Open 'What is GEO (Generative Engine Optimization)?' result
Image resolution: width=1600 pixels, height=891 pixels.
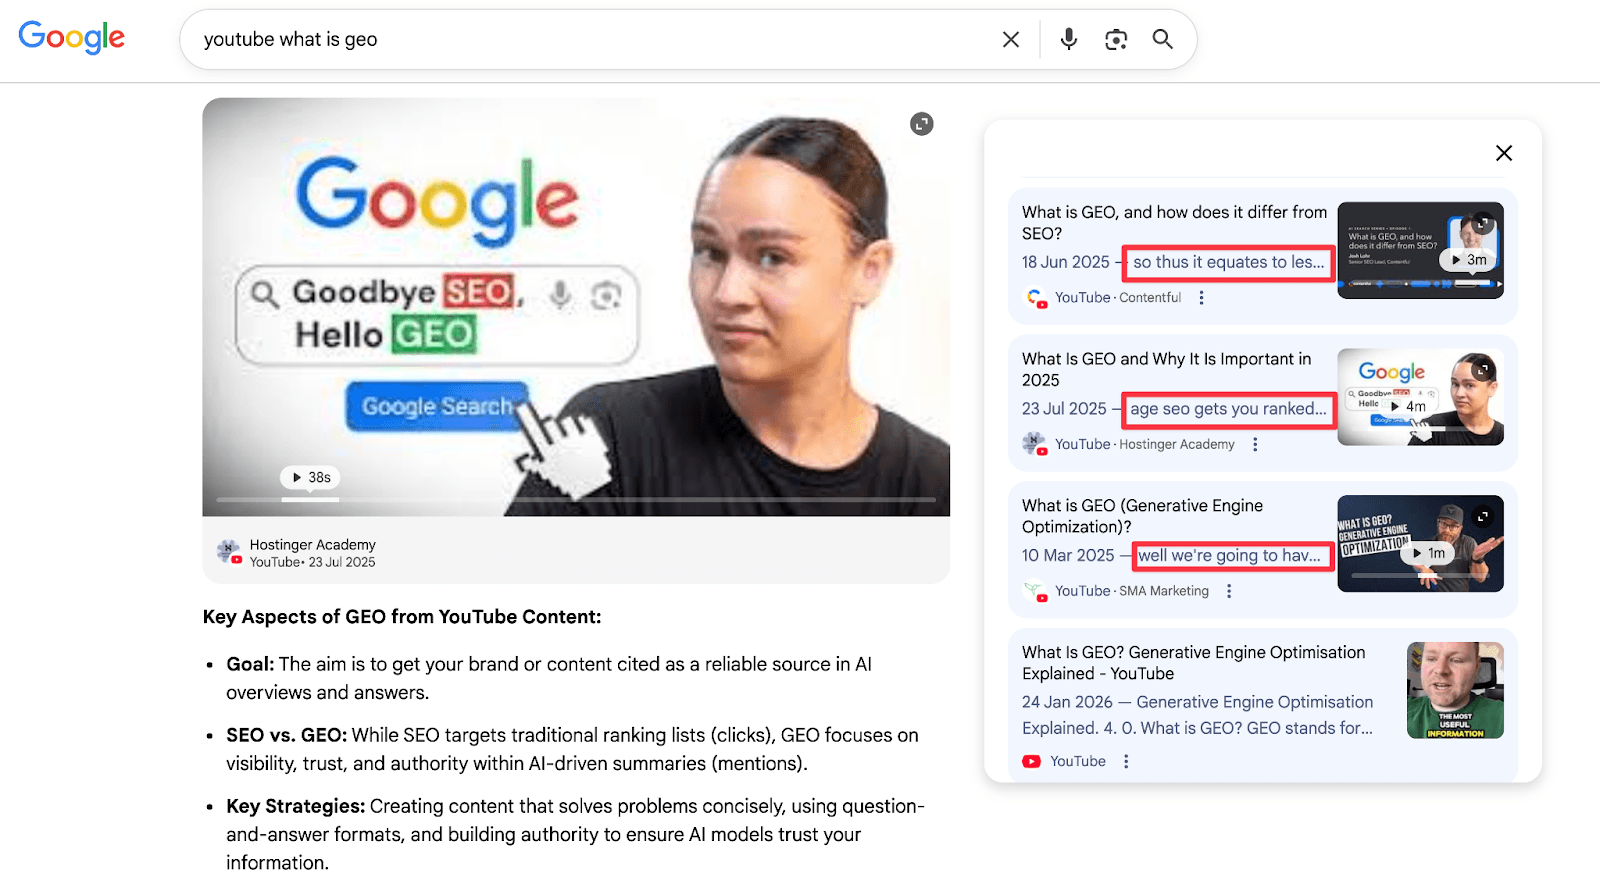pyautogui.click(x=1142, y=516)
